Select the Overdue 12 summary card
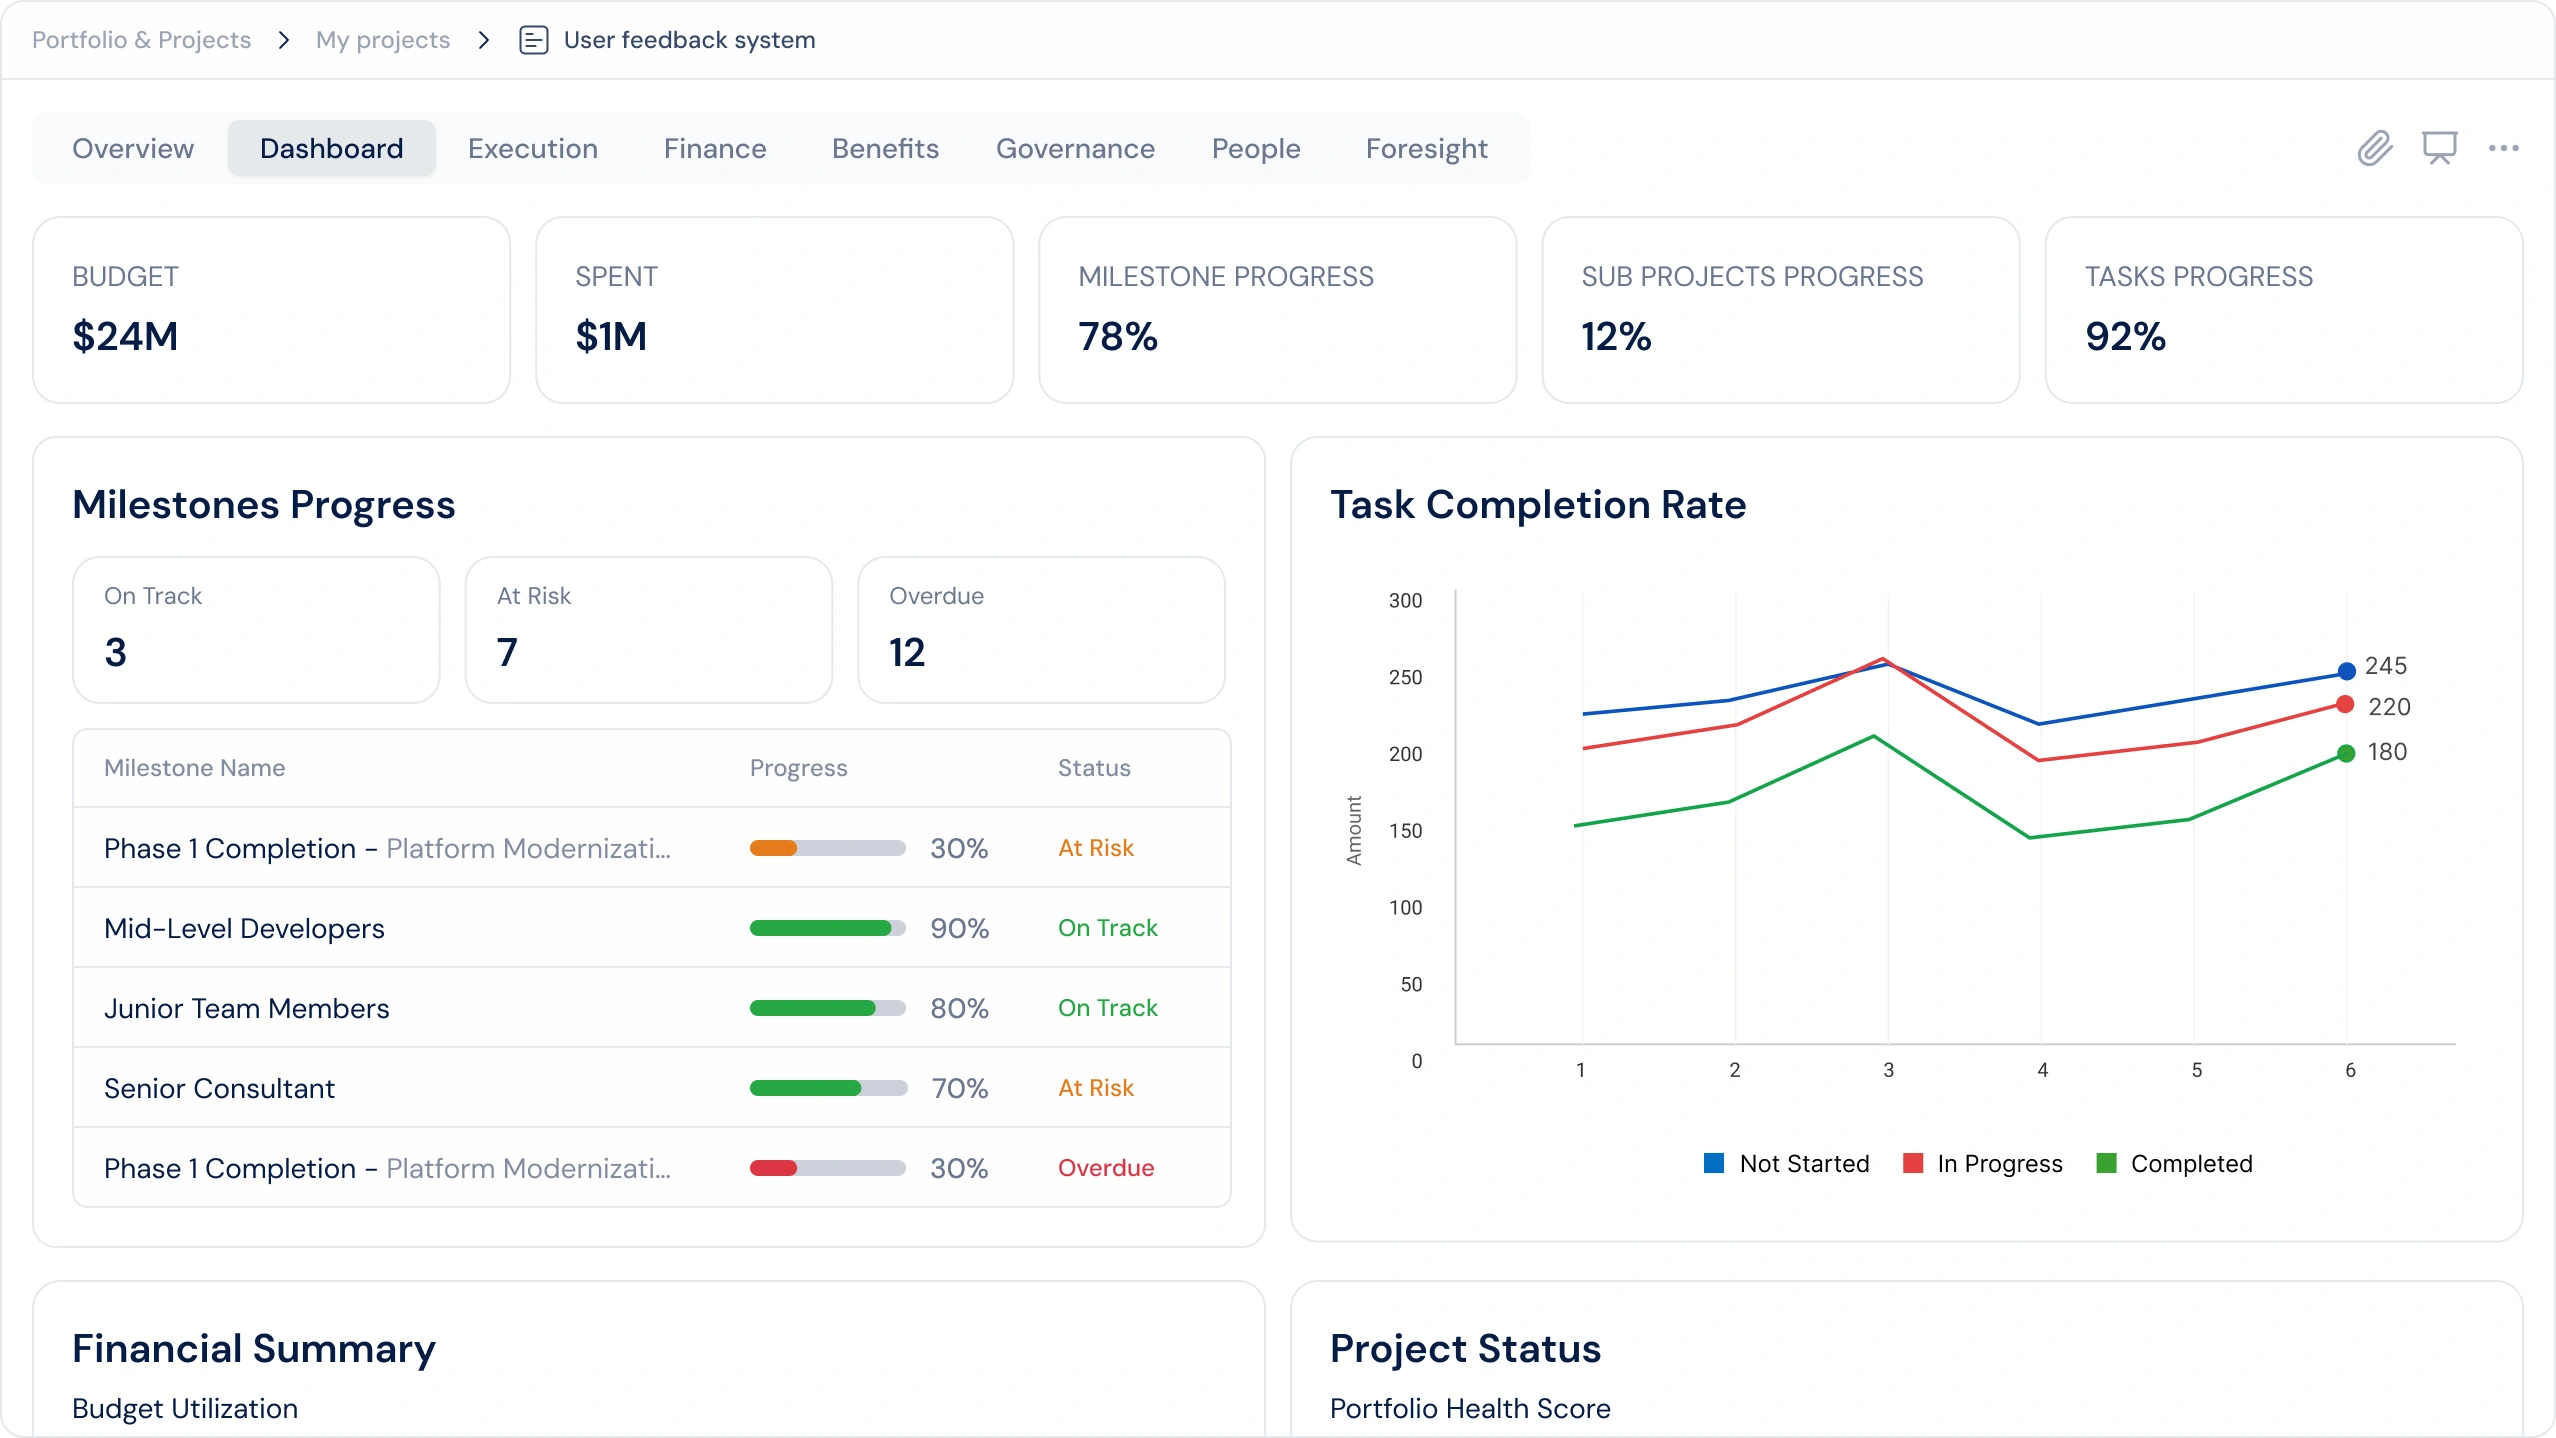The width and height of the screenshot is (2556, 1438). [x=1042, y=630]
